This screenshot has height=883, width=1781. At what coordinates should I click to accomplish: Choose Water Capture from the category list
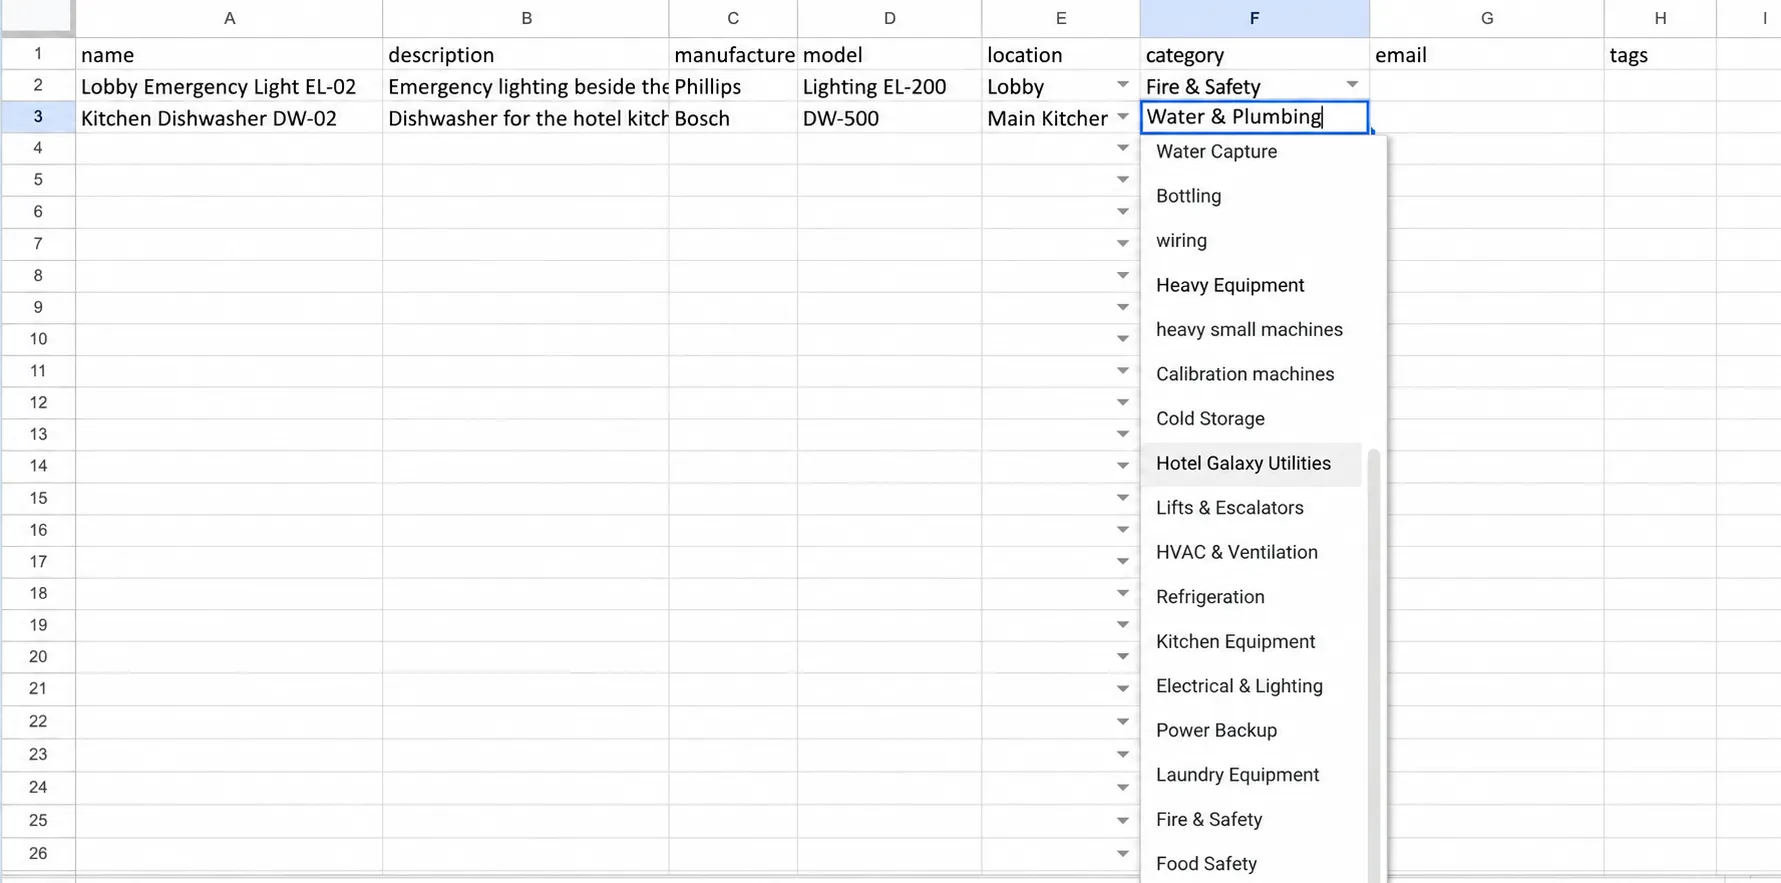[x=1251, y=152]
